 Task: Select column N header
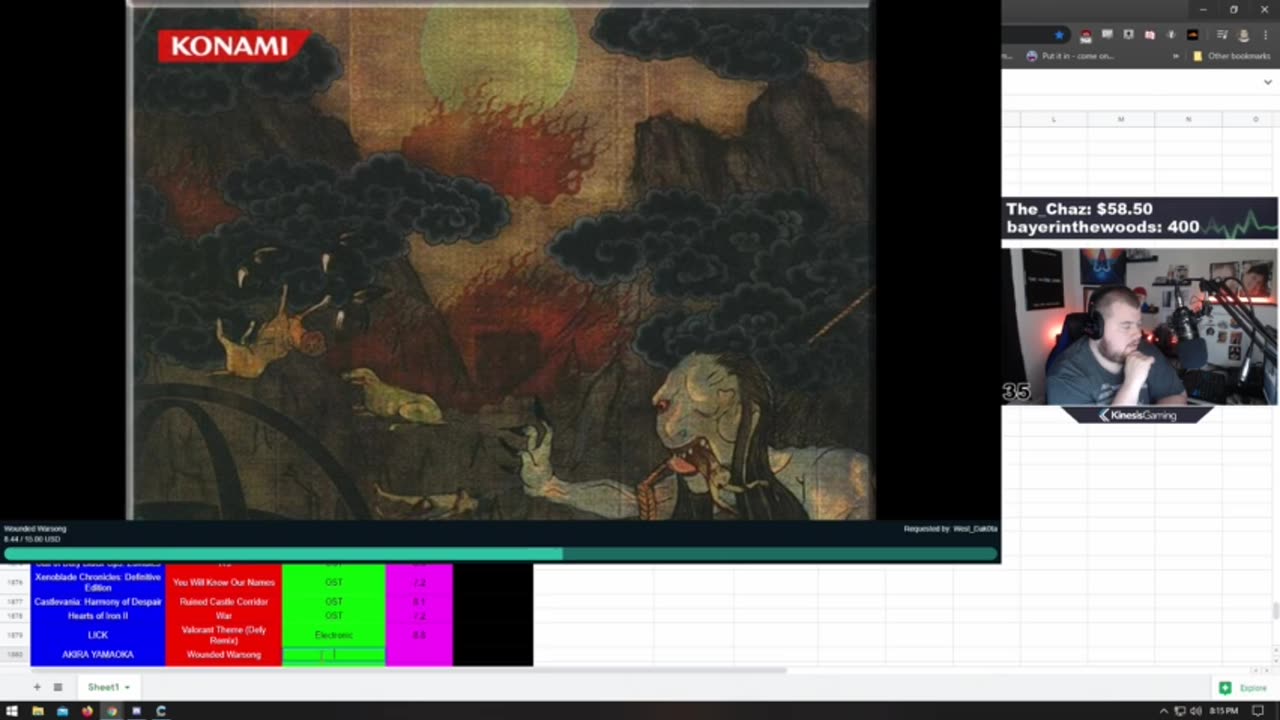pos(1188,119)
